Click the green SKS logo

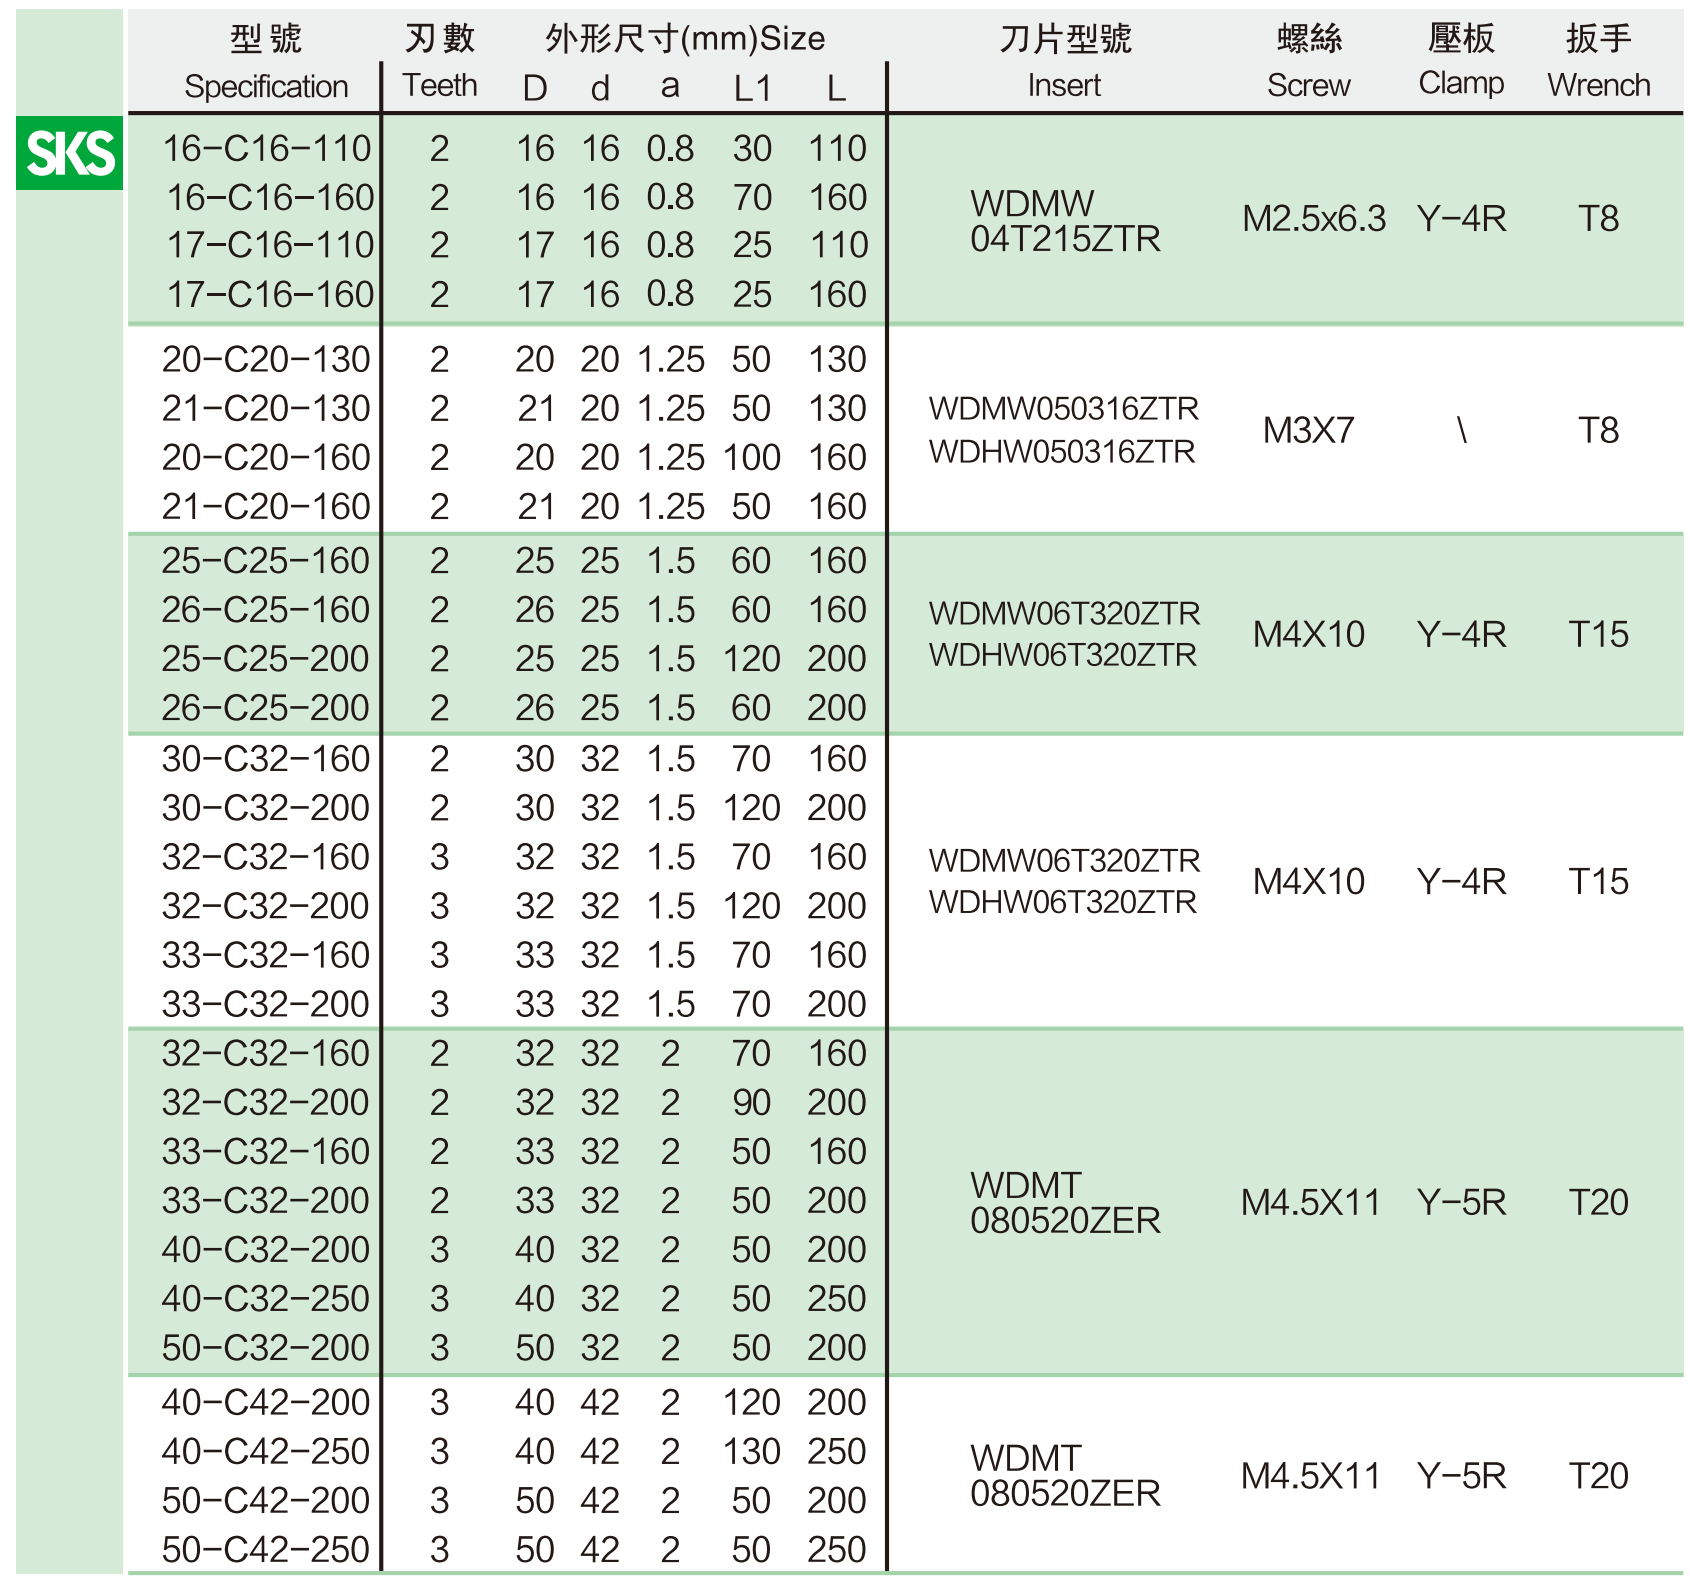pos(69,153)
